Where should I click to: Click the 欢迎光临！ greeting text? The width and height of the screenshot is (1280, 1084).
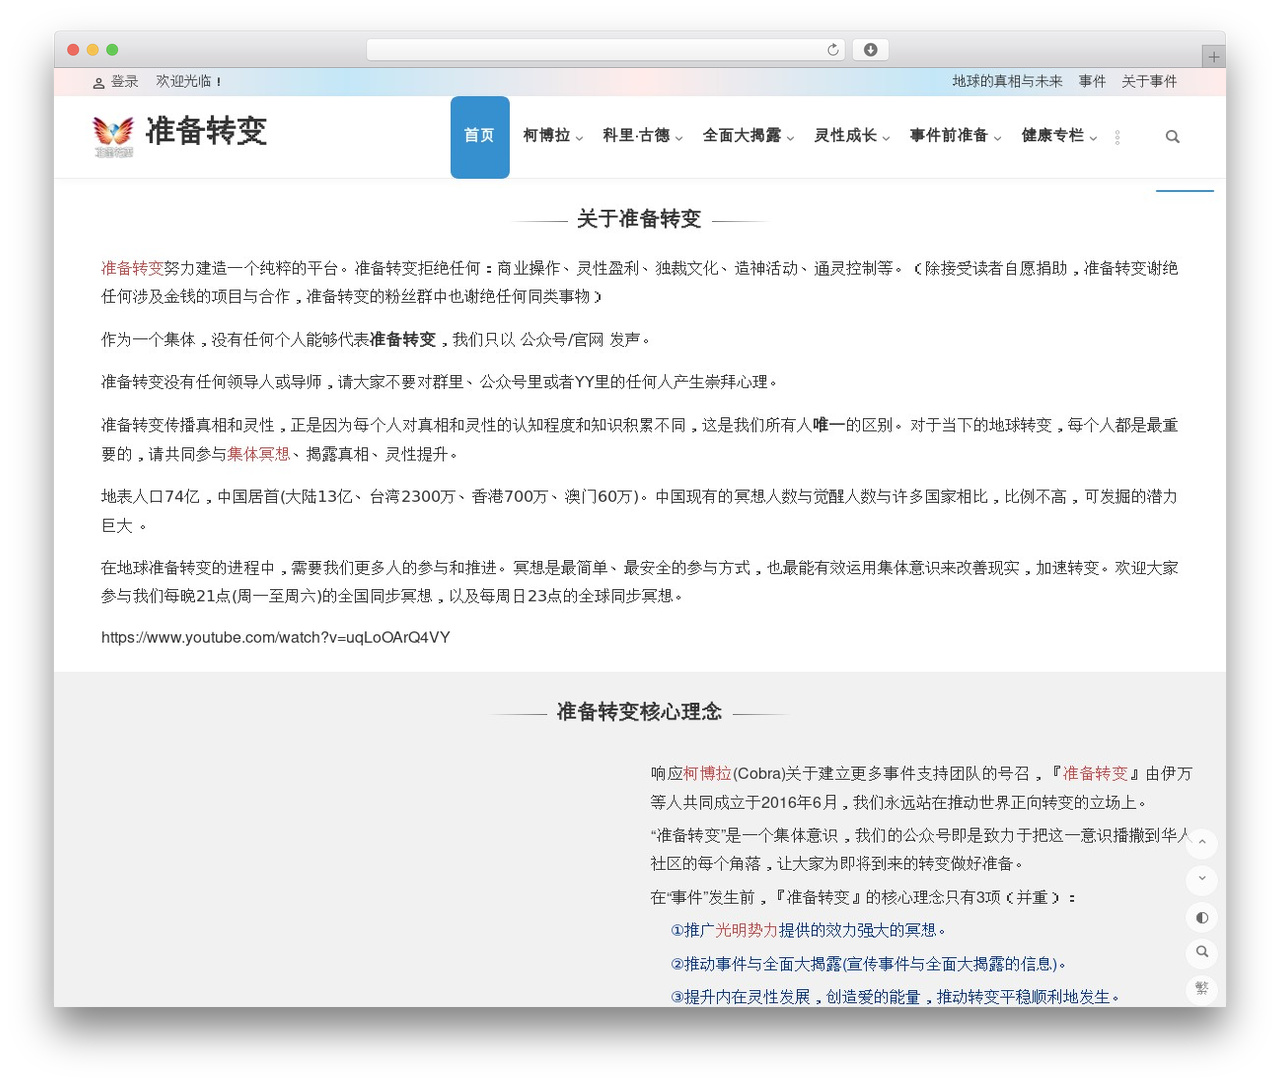pyautogui.click(x=189, y=82)
